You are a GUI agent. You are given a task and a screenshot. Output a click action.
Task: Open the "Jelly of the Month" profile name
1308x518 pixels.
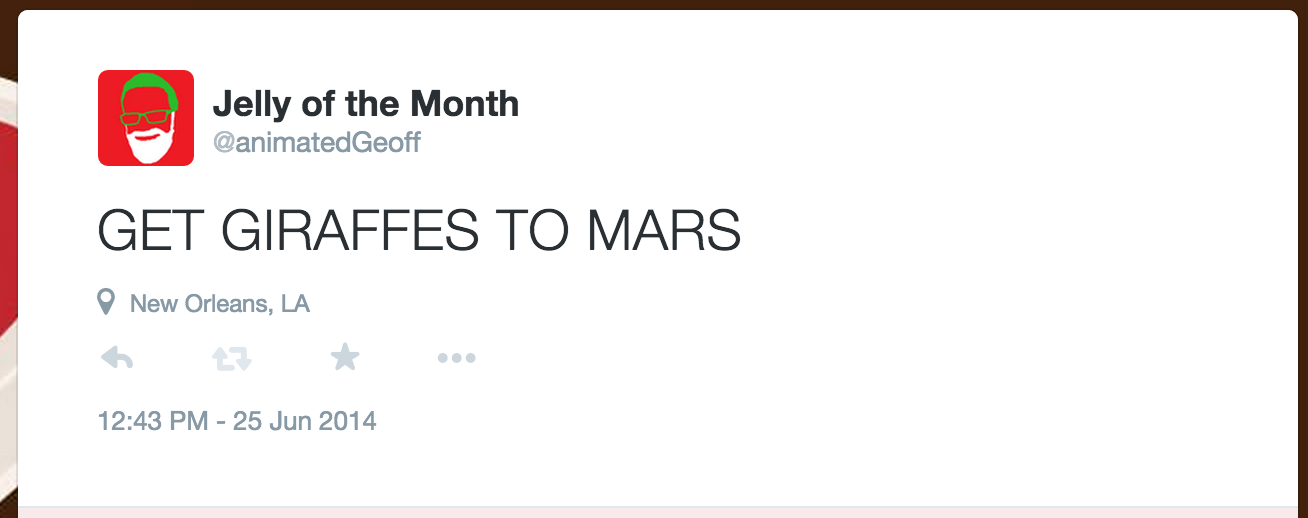point(365,104)
